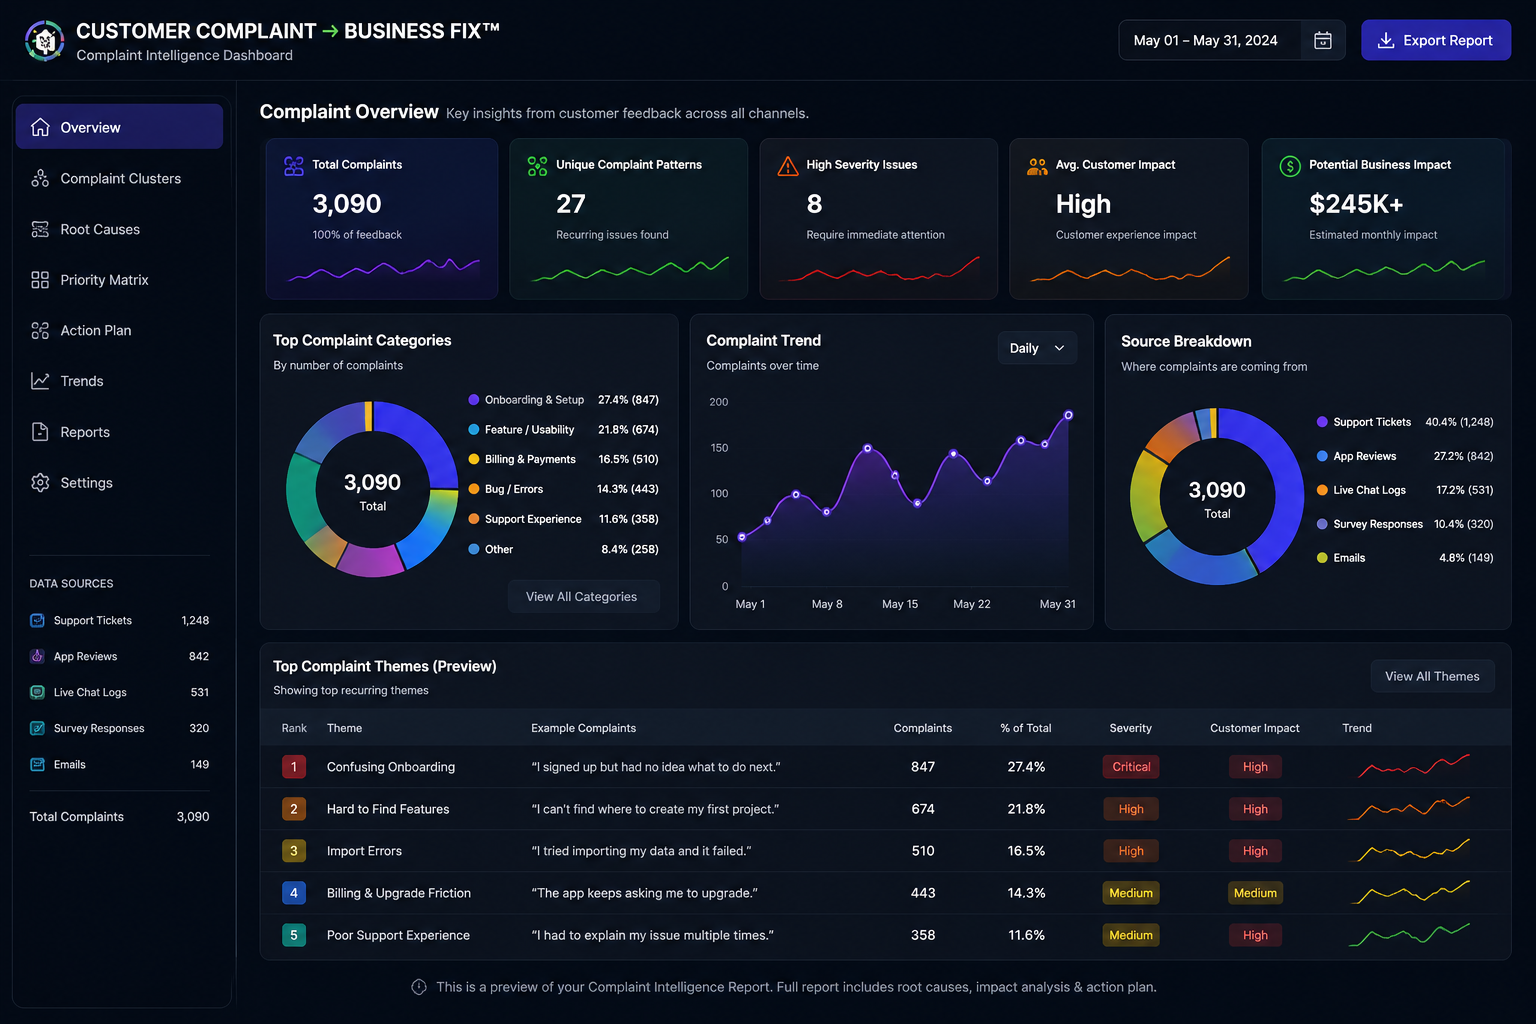Click the "I tried importing my data" example
Screen dimensions: 1536x1024
pos(641,851)
